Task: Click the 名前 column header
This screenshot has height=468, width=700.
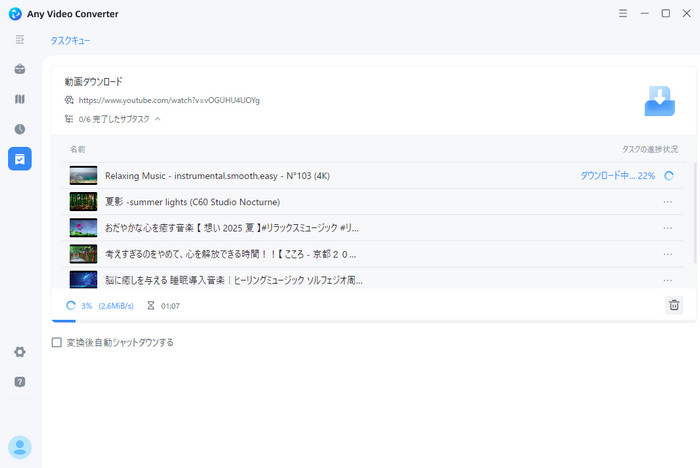Action: (77, 149)
